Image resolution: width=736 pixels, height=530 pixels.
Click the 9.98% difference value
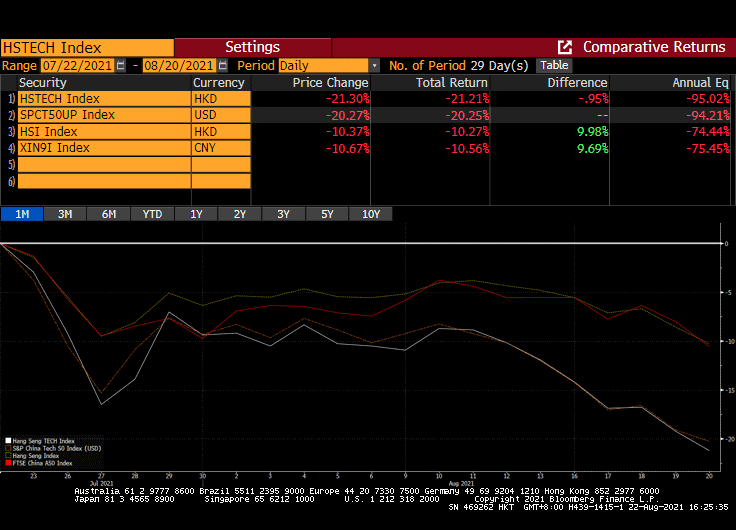[592, 132]
